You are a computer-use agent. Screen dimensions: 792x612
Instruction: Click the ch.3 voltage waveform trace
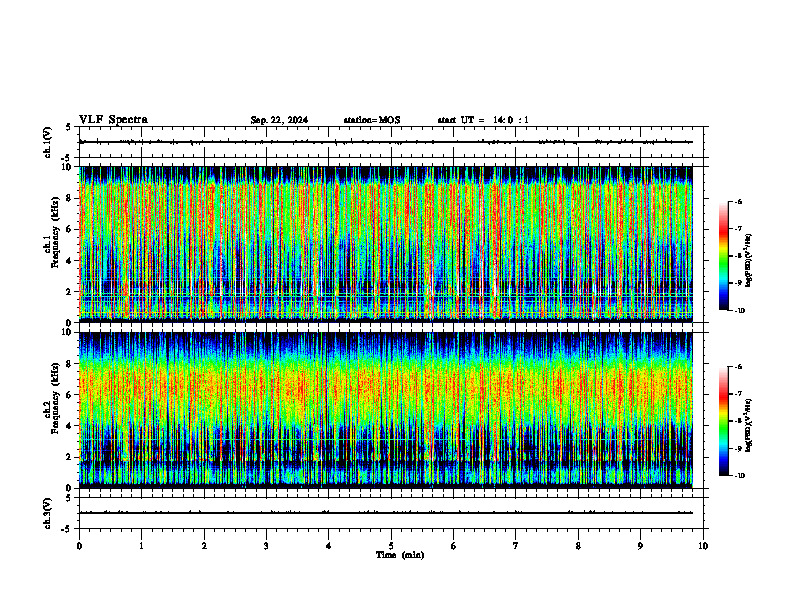(386, 513)
